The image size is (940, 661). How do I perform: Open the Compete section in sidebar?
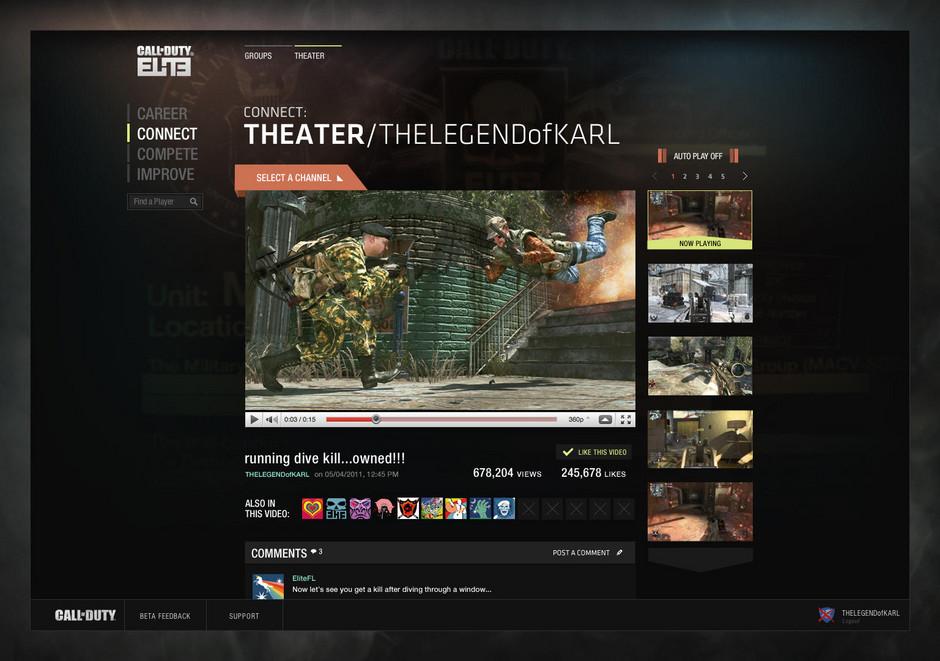(x=167, y=154)
